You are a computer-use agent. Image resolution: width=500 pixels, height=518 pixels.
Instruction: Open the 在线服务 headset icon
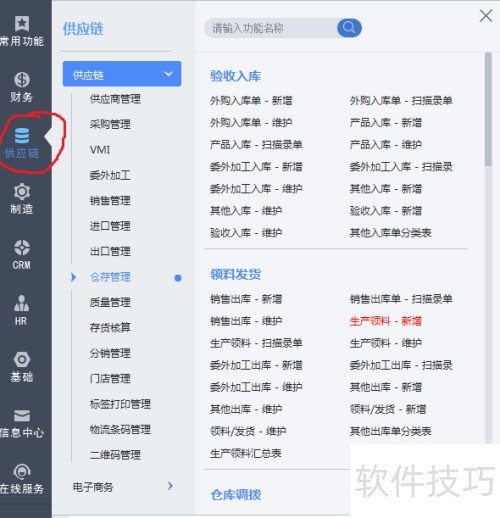(x=22, y=471)
